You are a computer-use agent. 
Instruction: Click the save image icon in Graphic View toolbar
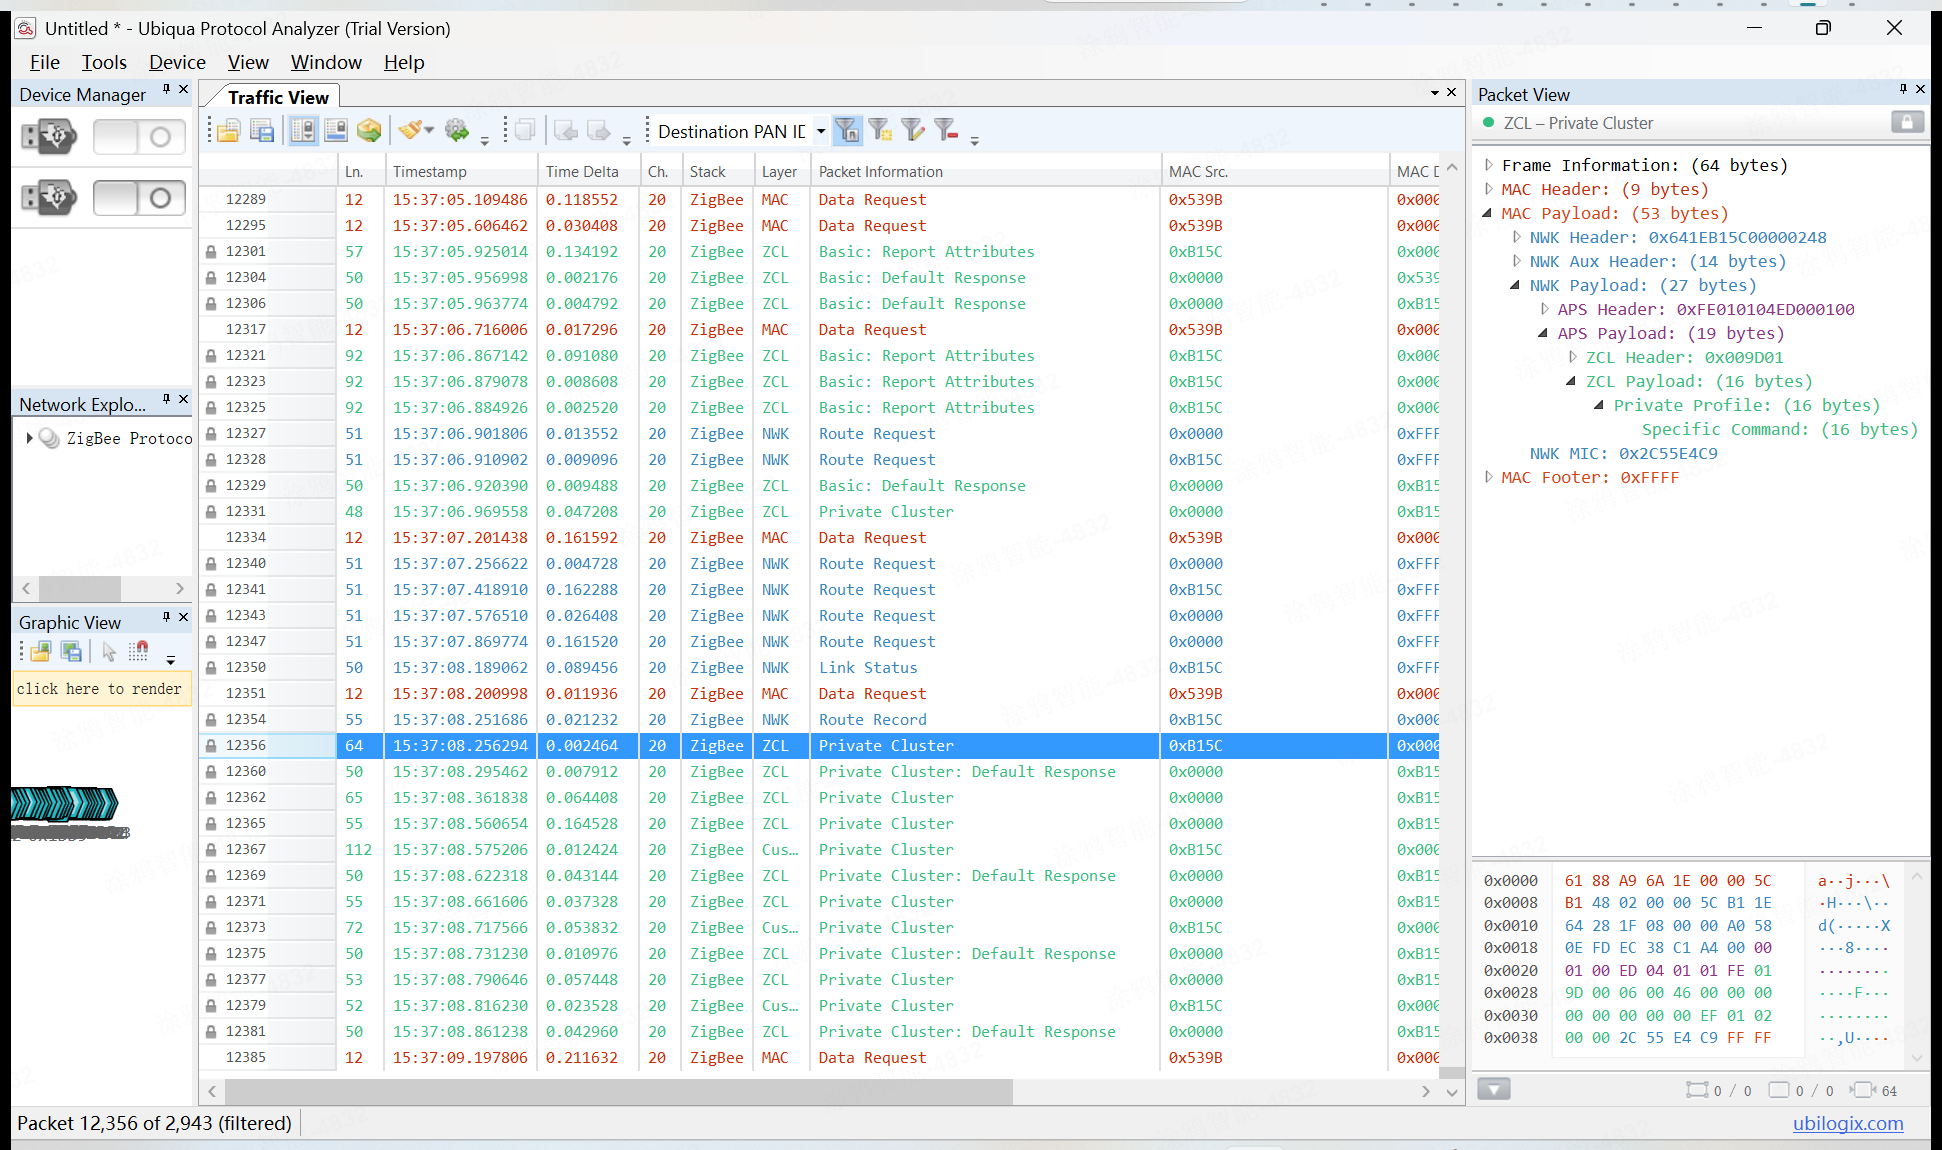pos(71,652)
